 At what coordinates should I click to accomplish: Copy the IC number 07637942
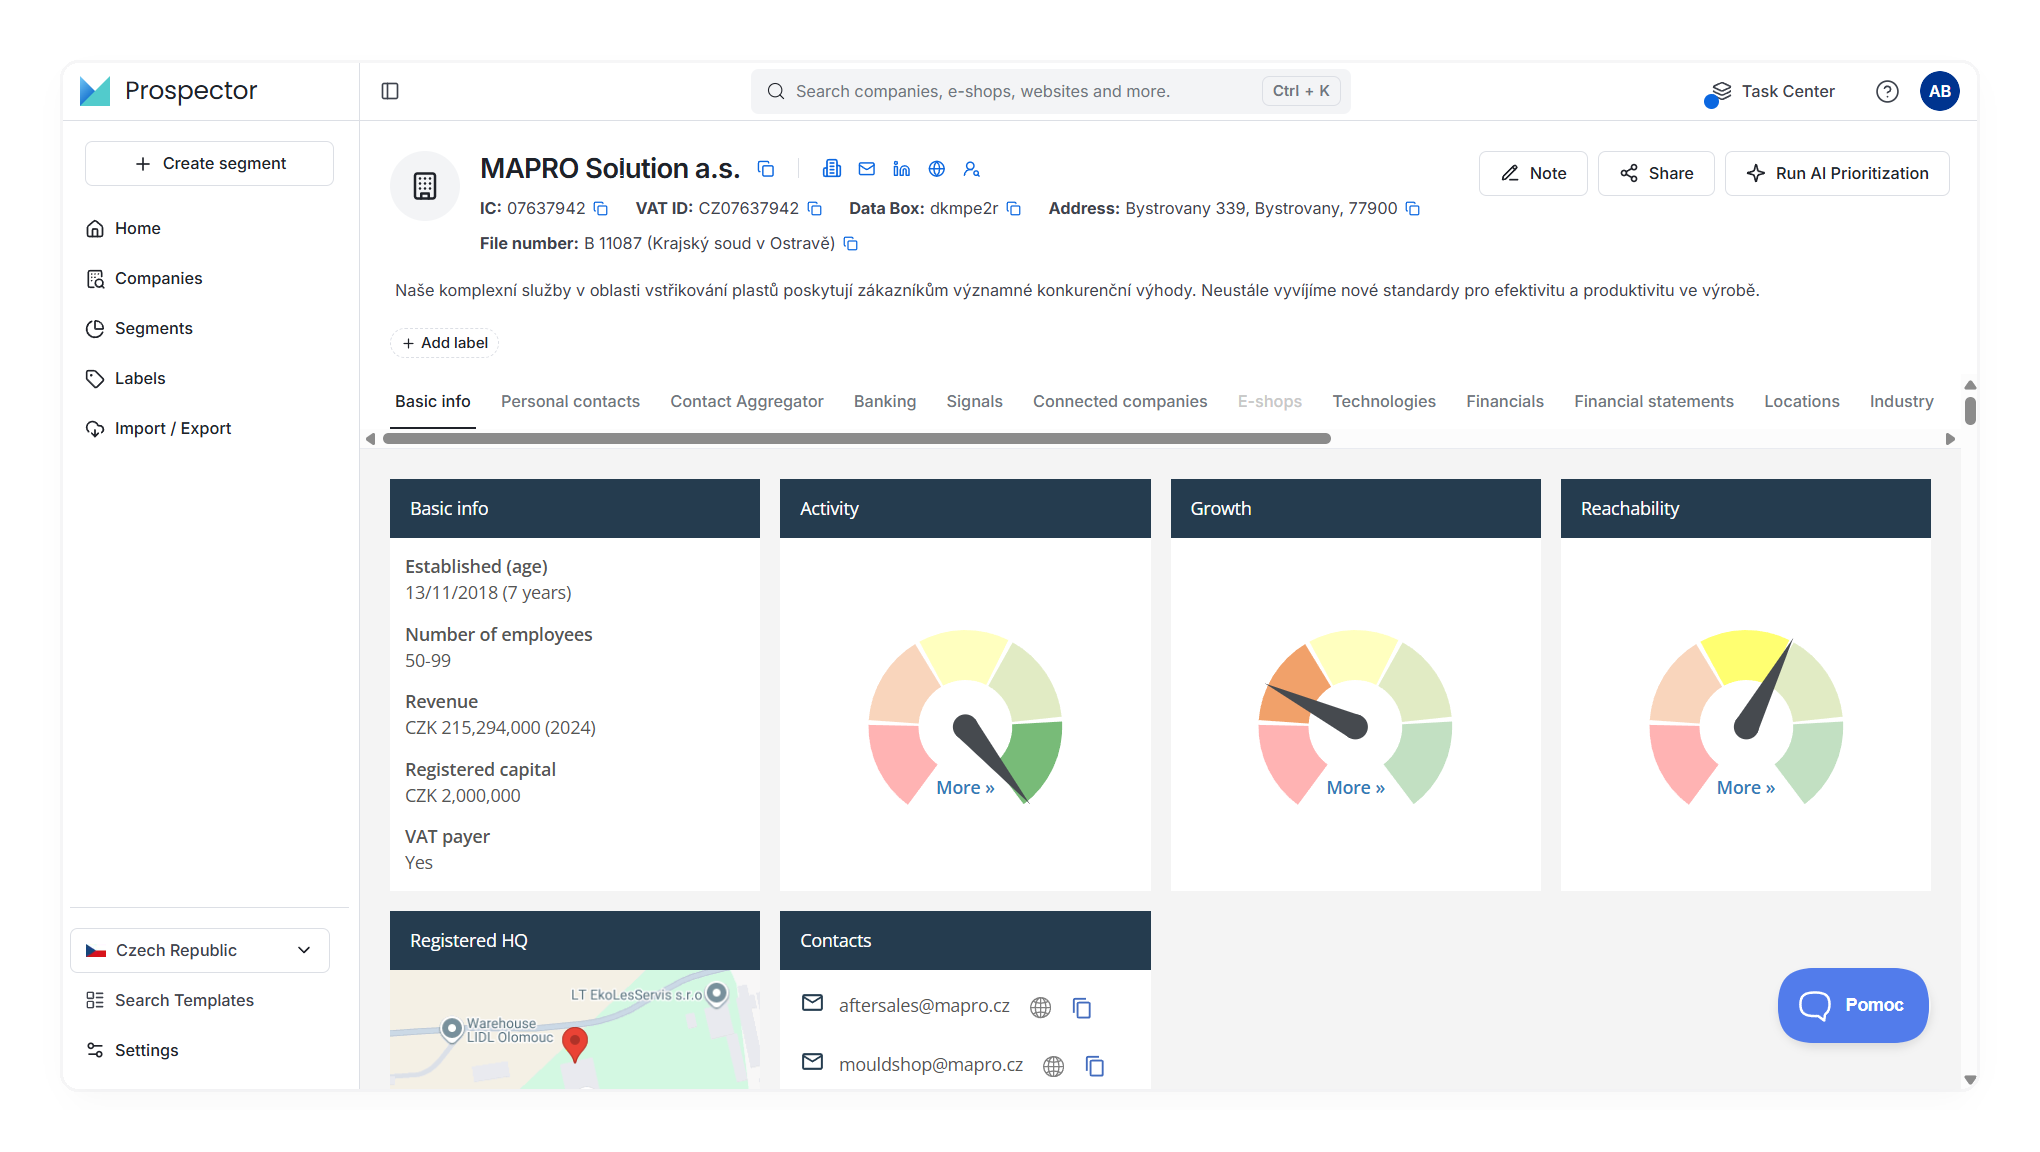601,209
